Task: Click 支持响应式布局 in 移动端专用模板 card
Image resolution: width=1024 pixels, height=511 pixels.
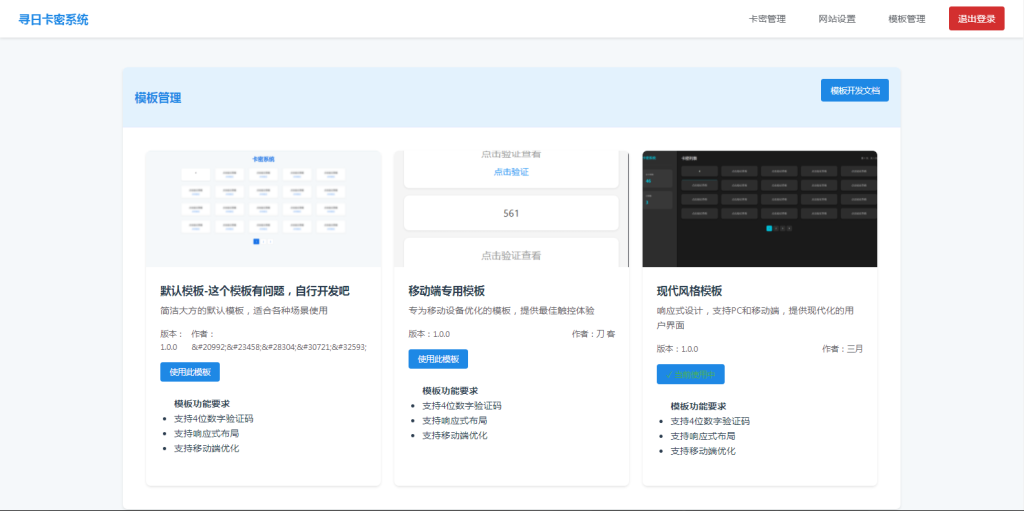Action: 455,420
